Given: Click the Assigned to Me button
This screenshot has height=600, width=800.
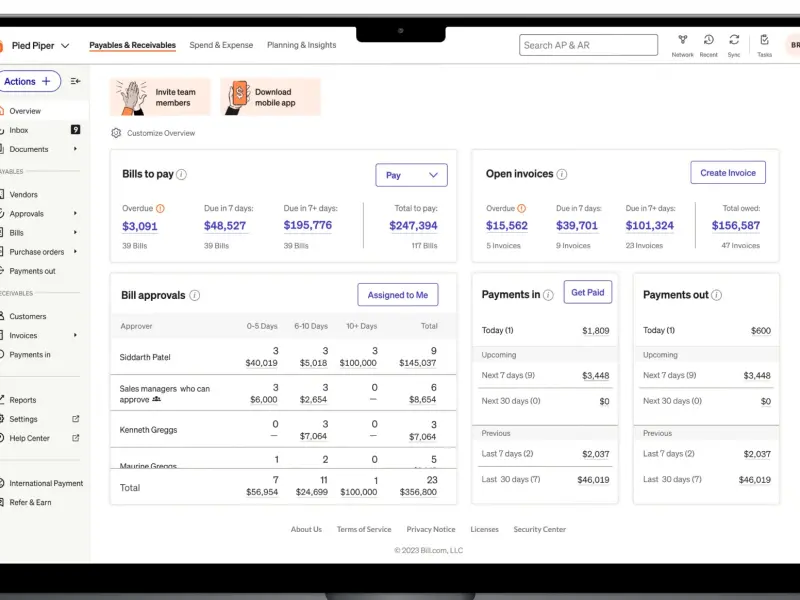Looking at the screenshot, I should click(x=397, y=295).
